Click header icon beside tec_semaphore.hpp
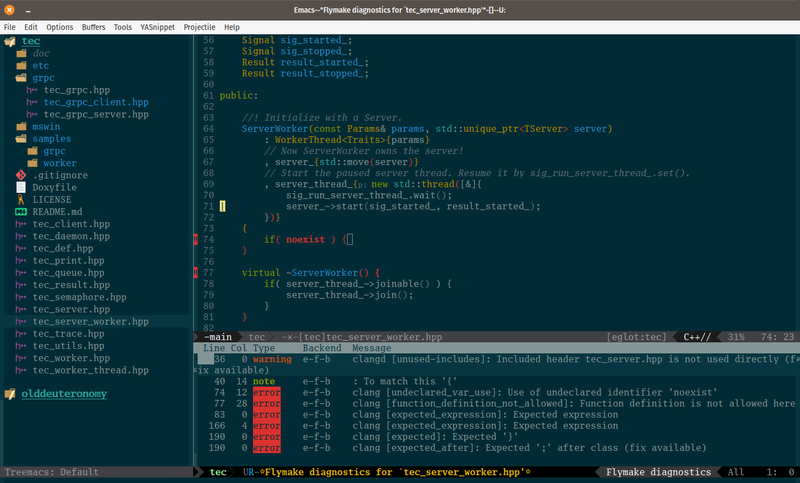This screenshot has height=483, width=800. [21, 297]
